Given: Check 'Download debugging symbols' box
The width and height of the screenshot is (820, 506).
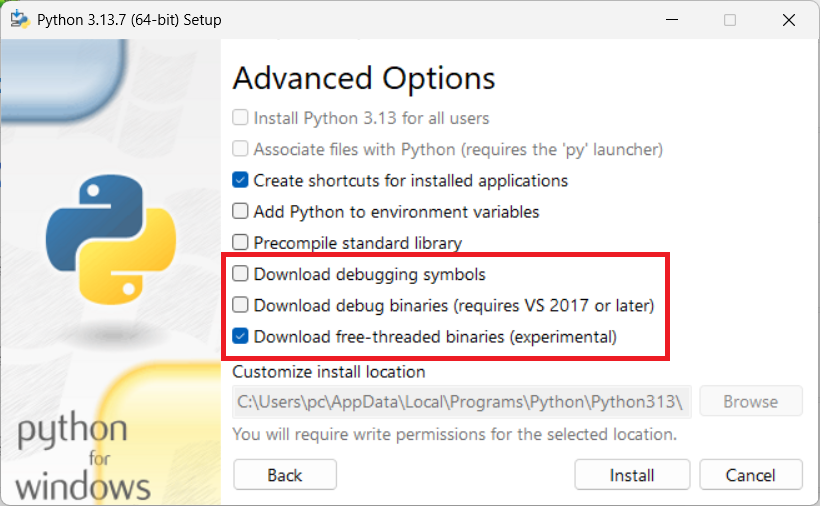Looking at the screenshot, I should click(240, 274).
